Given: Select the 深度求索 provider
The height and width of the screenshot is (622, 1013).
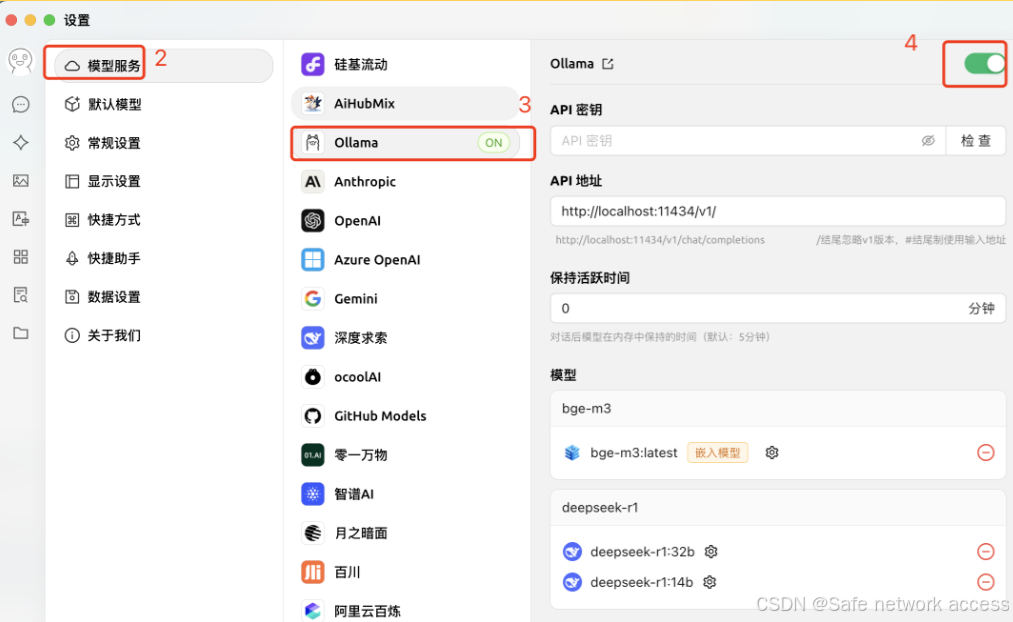Looking at the screenshot, I should pos(406,338).
